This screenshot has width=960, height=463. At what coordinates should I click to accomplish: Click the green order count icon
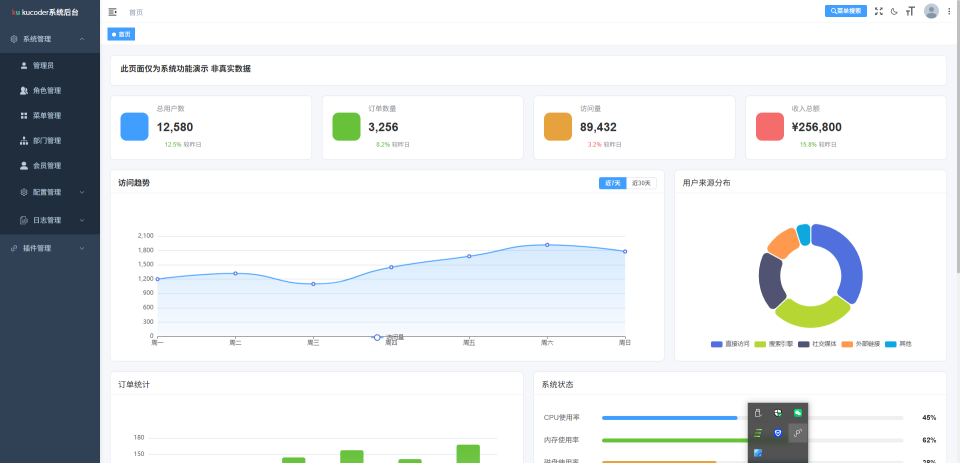coord(346,127)
